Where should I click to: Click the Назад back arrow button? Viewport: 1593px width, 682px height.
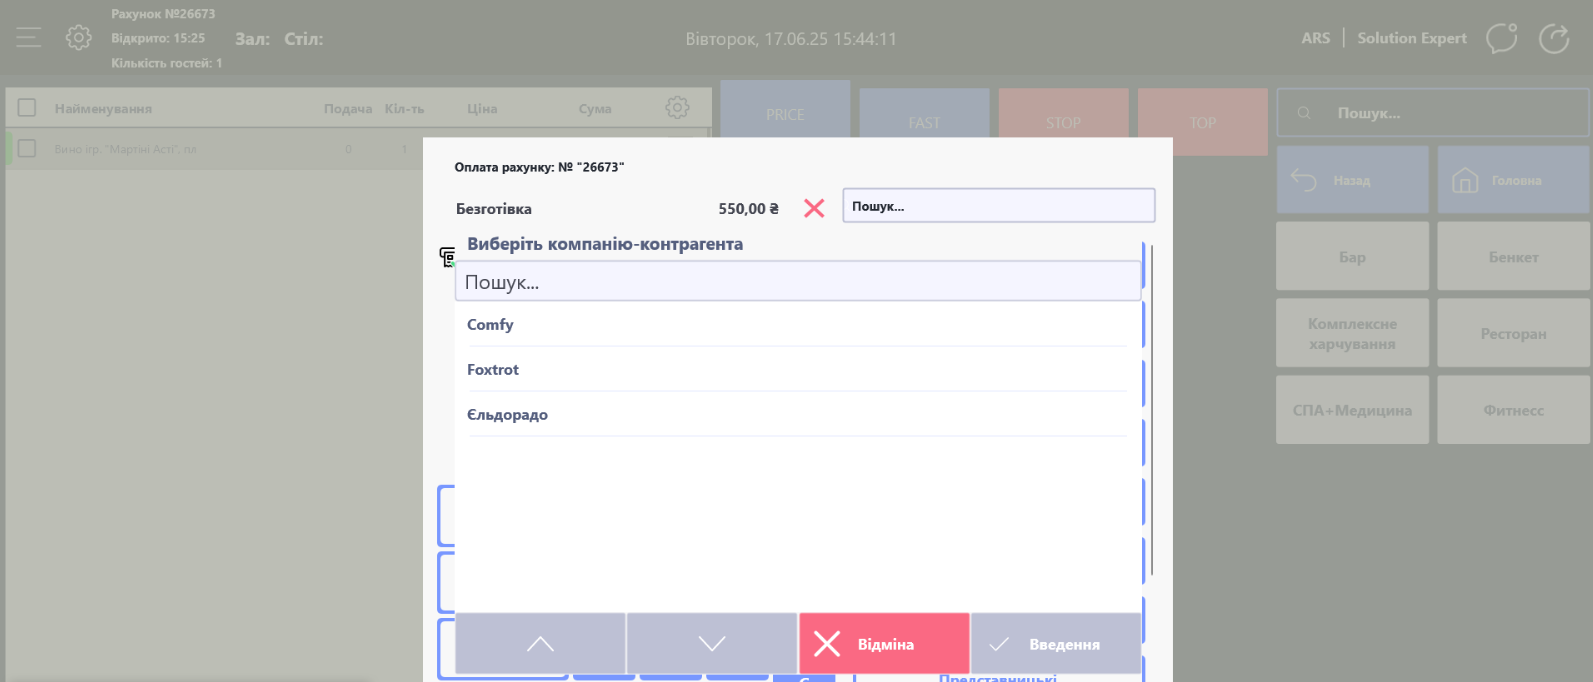[1351, 180]
